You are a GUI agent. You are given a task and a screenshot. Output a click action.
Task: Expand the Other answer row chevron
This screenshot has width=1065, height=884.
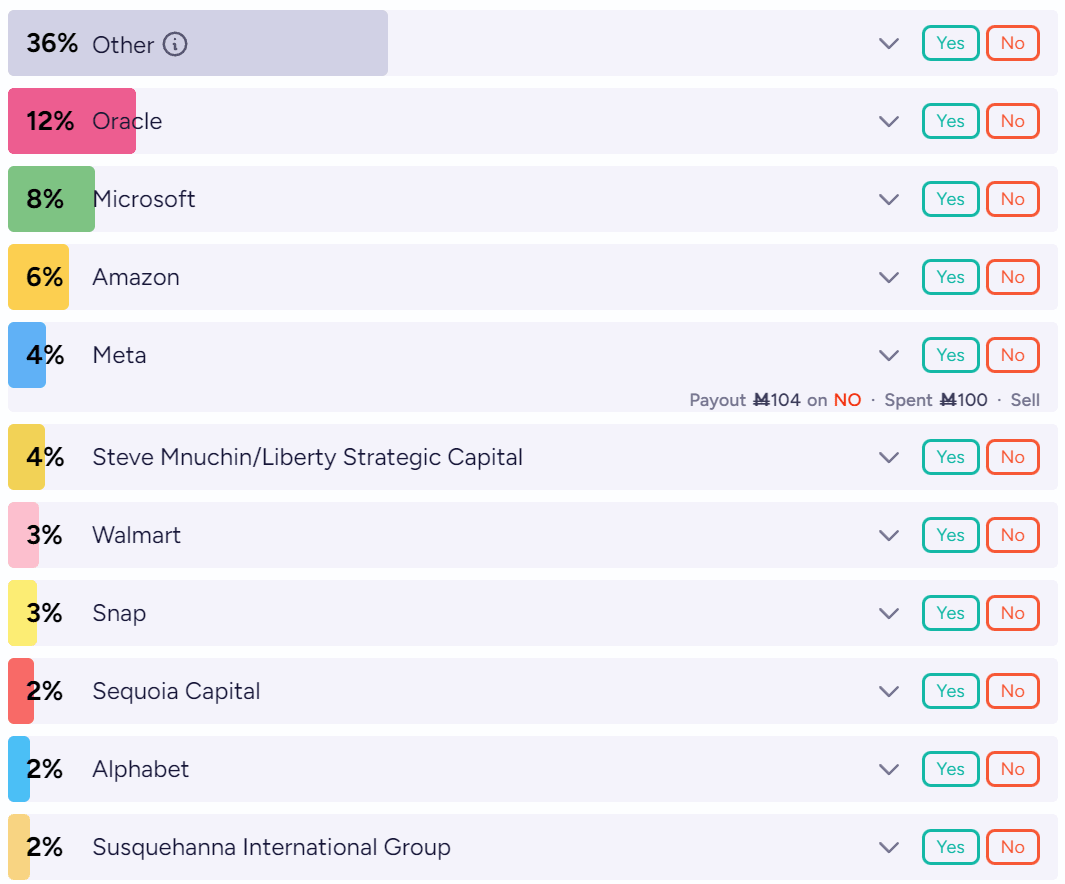point(889,44)
